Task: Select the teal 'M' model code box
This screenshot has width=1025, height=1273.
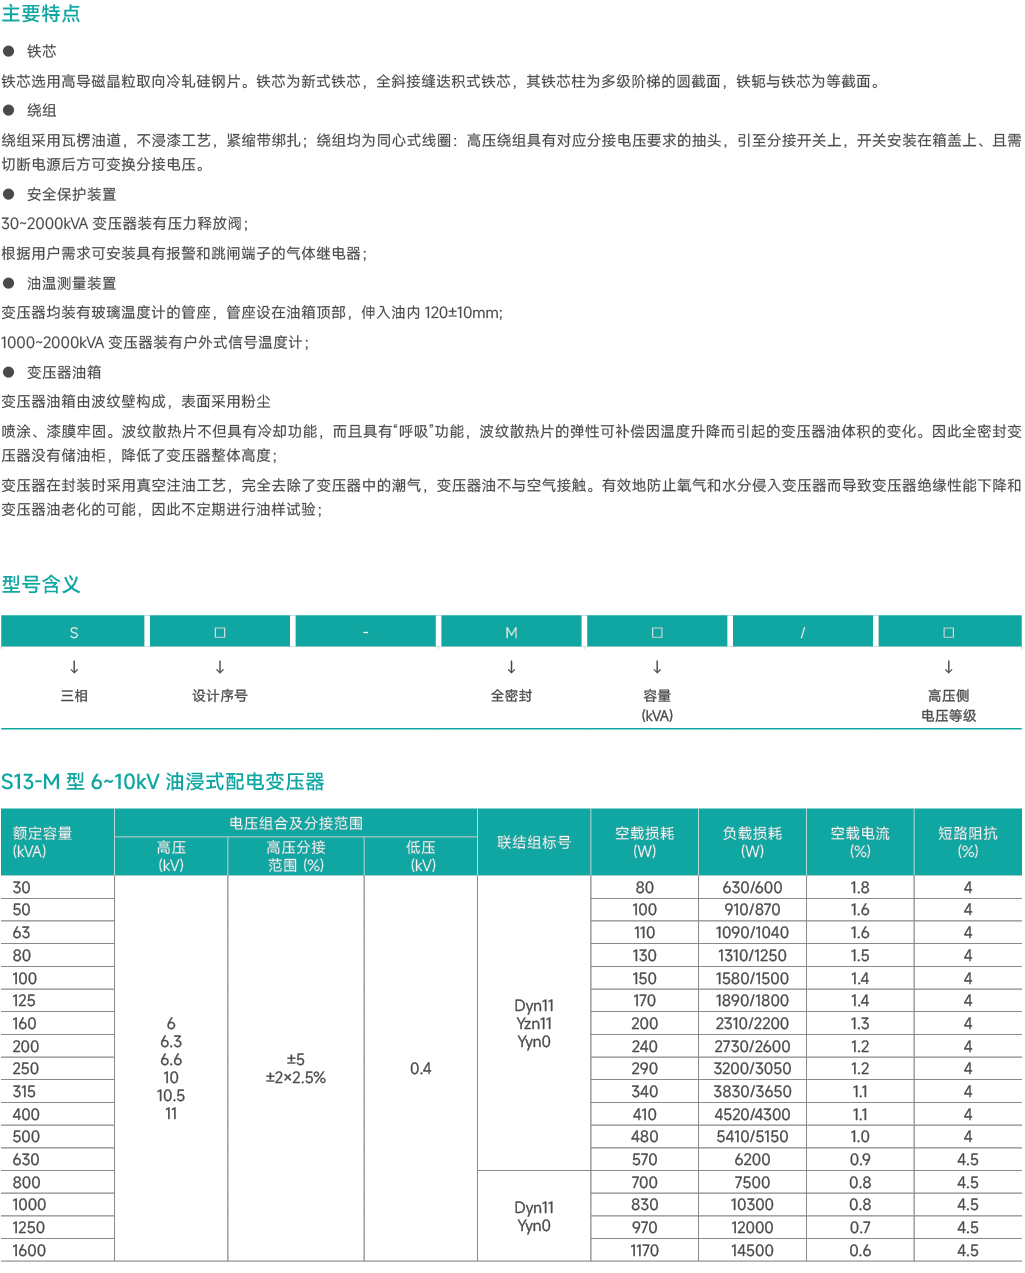Action: tap(511, 632)
